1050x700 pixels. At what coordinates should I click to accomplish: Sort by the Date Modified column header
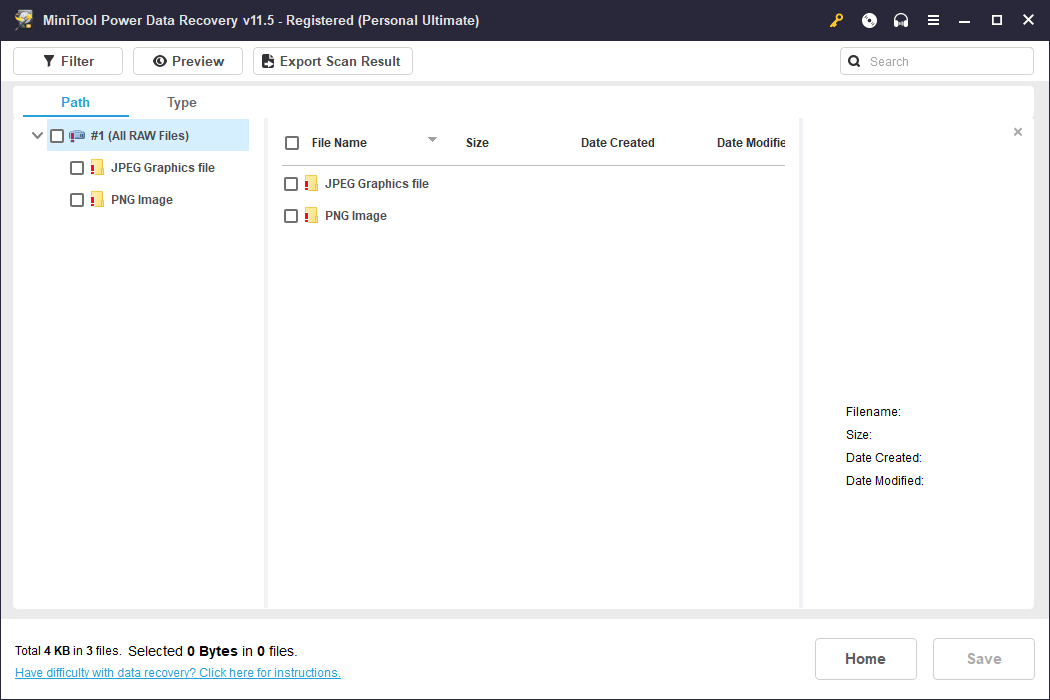(x=751, y=143)
